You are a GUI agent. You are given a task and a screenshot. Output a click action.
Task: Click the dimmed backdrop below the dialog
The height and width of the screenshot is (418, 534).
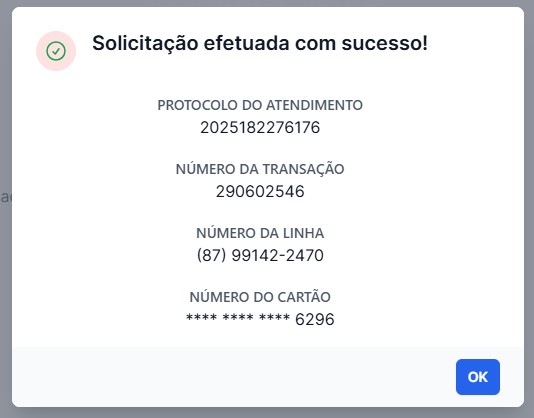(267, 413)
